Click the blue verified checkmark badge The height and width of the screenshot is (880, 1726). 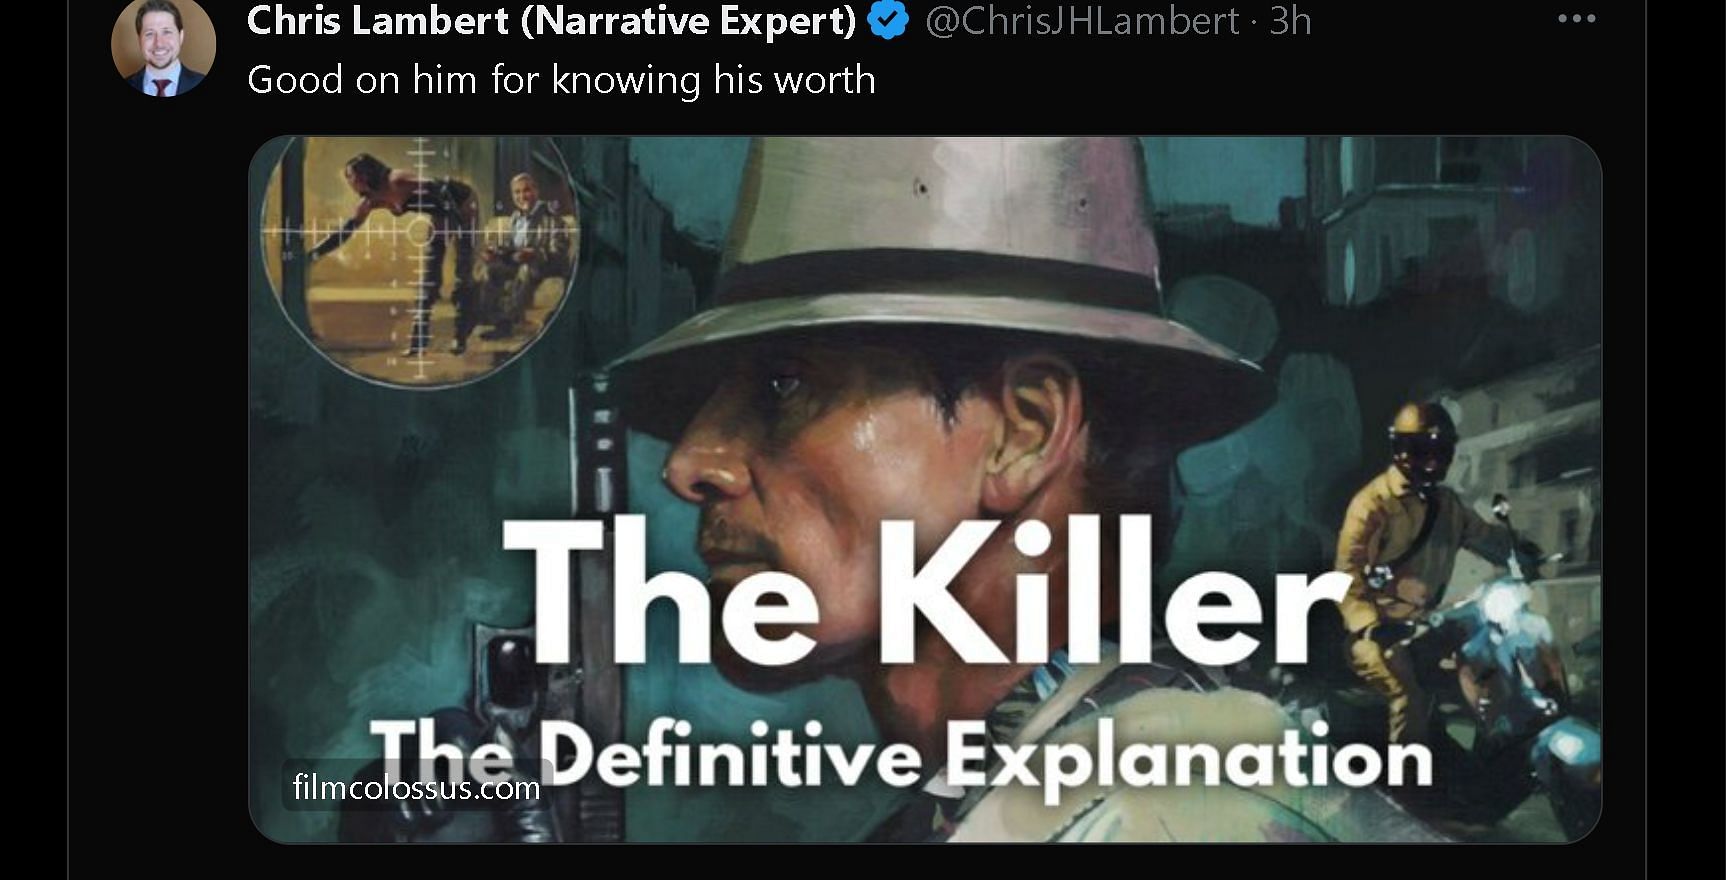coord(888,20)
